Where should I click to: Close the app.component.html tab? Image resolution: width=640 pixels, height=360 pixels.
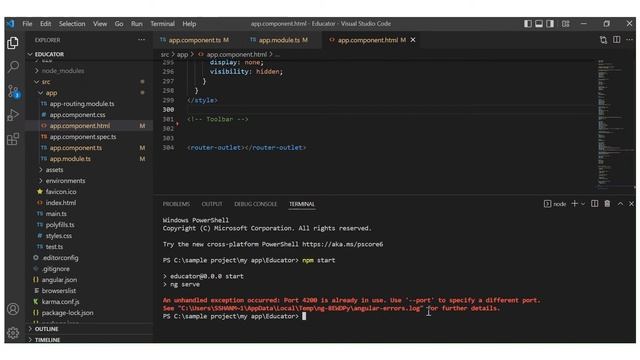[x=413, y=40]
